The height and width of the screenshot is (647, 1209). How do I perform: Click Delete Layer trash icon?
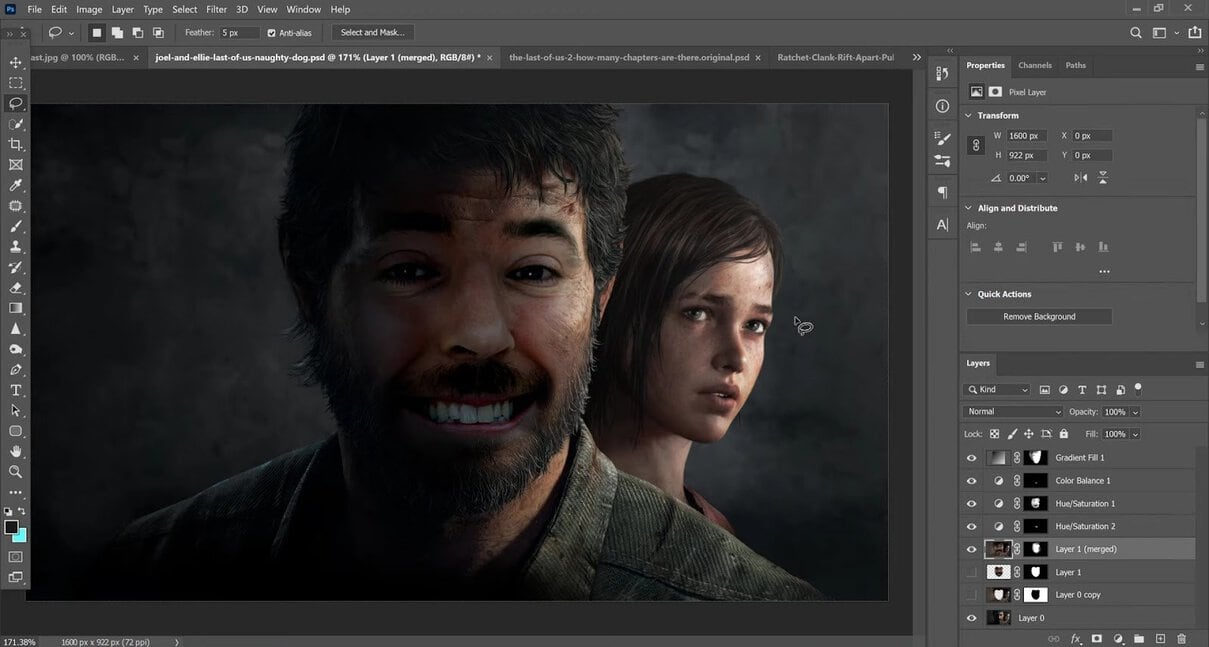click(x=1181, y=638)
